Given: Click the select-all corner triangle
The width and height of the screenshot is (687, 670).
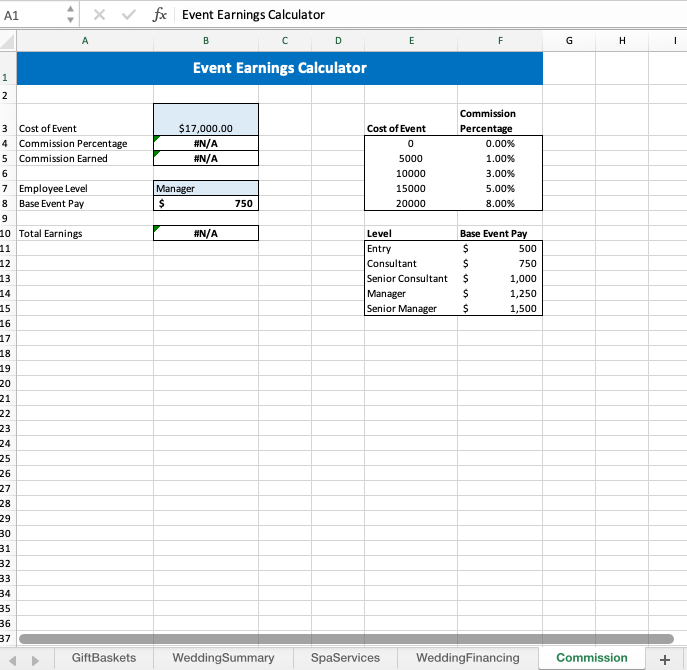Looking at the screenshot, I should pos(7,41).
